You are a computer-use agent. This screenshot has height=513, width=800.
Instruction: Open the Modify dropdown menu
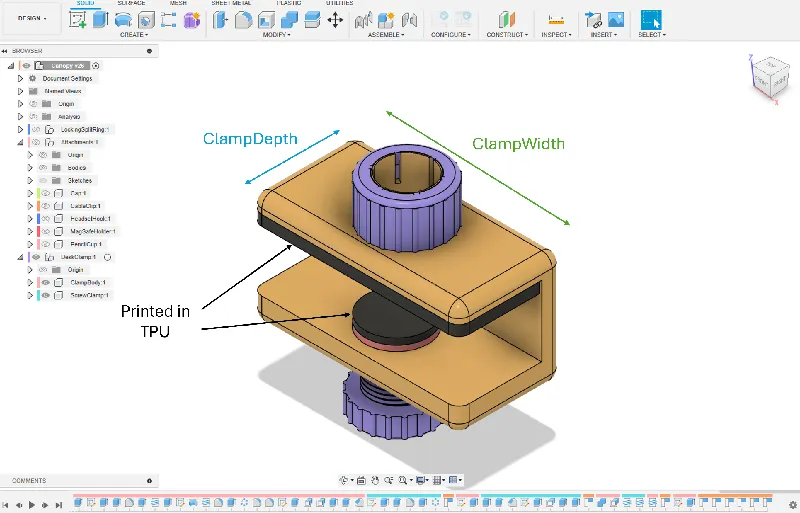click(277, 34)
